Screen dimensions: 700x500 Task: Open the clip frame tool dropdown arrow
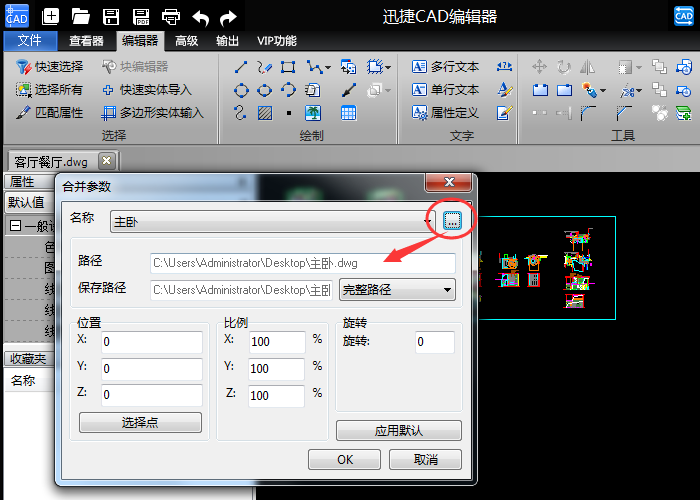pyautogui.click(x=388, y=67)
